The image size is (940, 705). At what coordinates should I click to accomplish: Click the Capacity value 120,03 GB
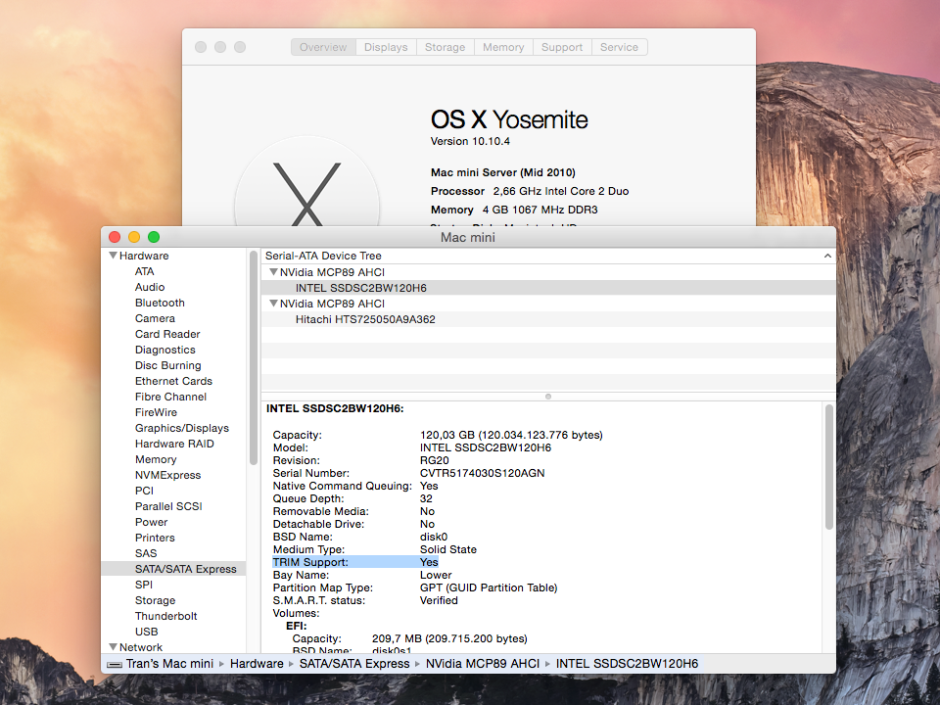(511, 435)
